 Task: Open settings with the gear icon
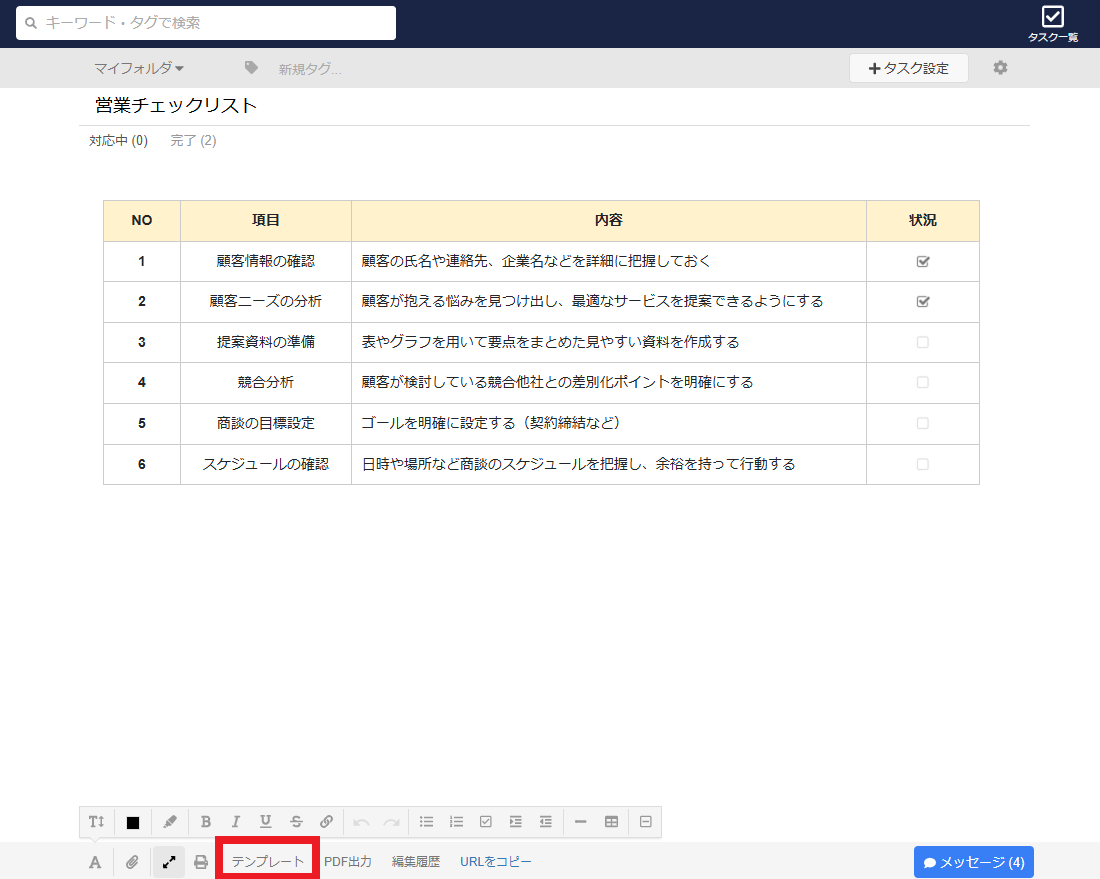(x=1000, y=67)
